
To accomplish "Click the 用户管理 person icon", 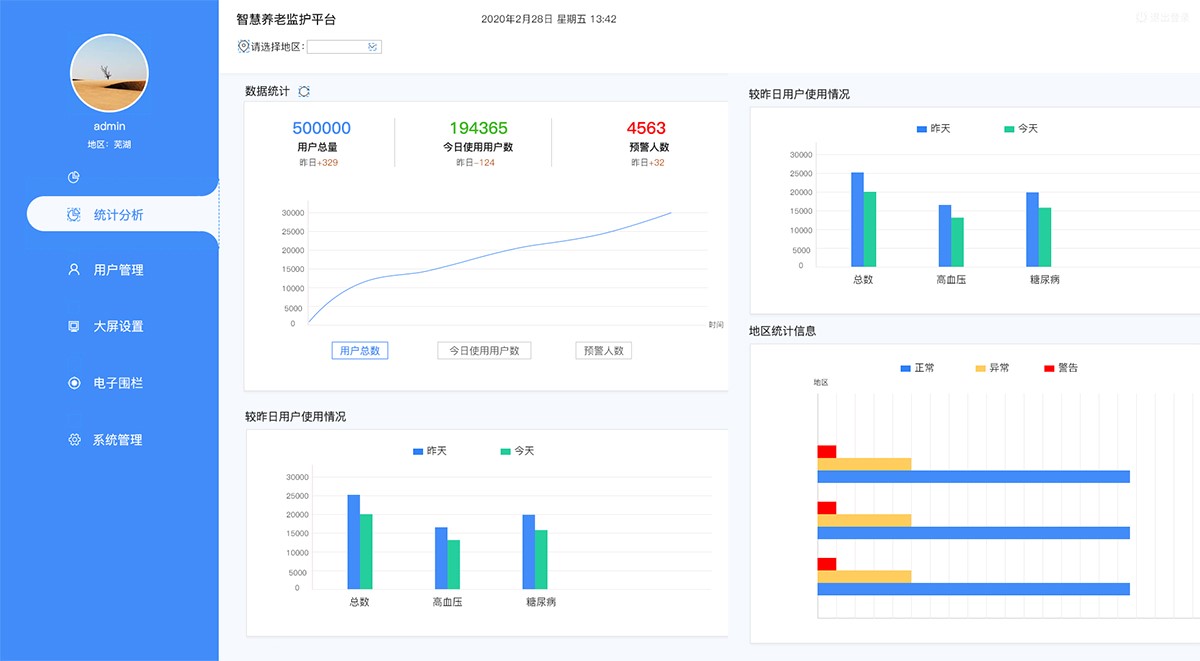I will click(x=74, y=270).
